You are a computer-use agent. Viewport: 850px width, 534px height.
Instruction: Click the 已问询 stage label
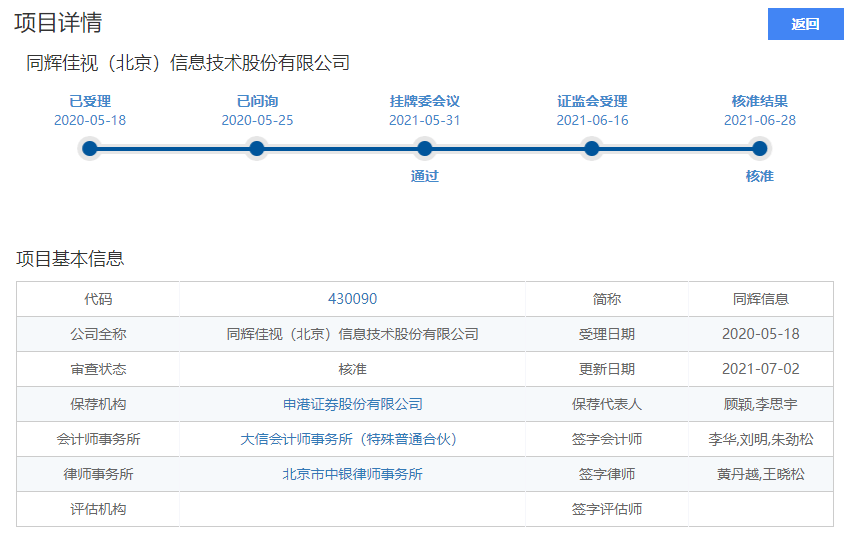tap(257, 101)
